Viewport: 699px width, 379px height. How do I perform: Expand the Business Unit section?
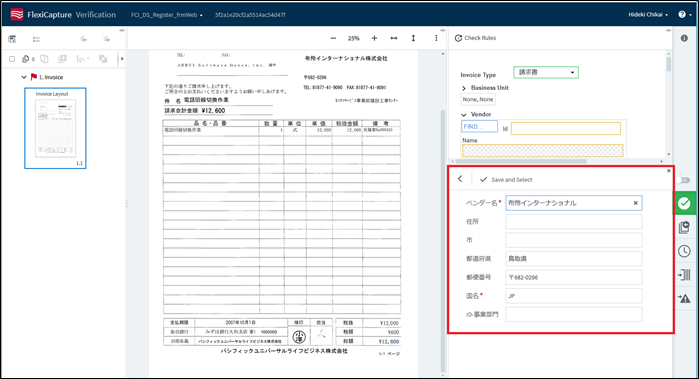click(x=464, y=88)
